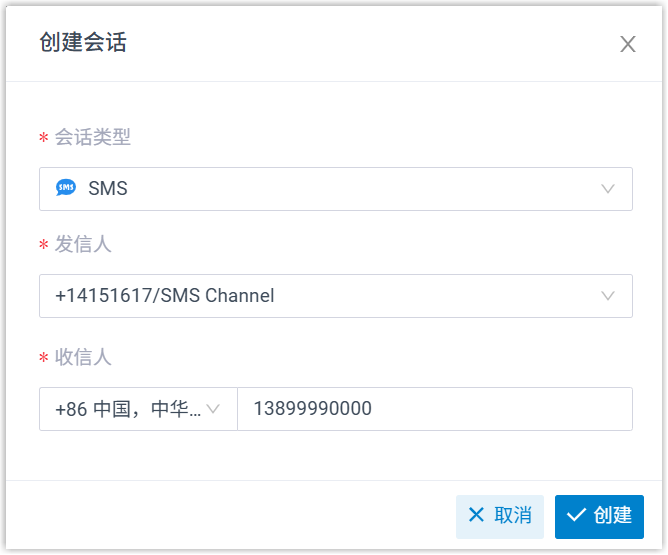This screenshot has height=555, width=668.
Task: Click the X icon in 取消 button
Action: tap(476, 515)
